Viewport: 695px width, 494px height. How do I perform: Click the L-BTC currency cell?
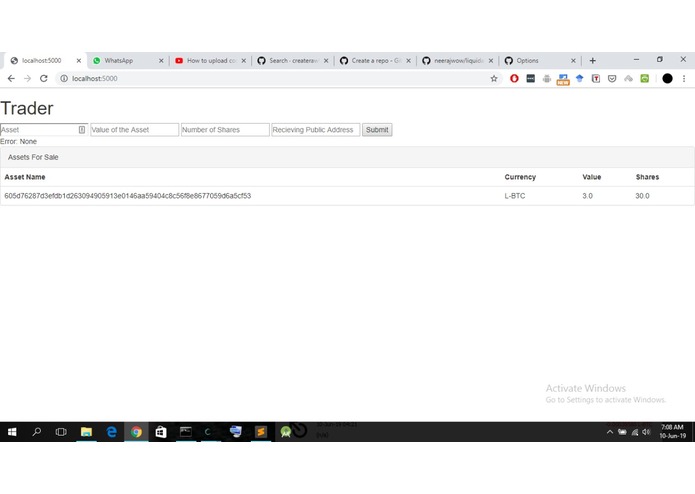point(515,196)
